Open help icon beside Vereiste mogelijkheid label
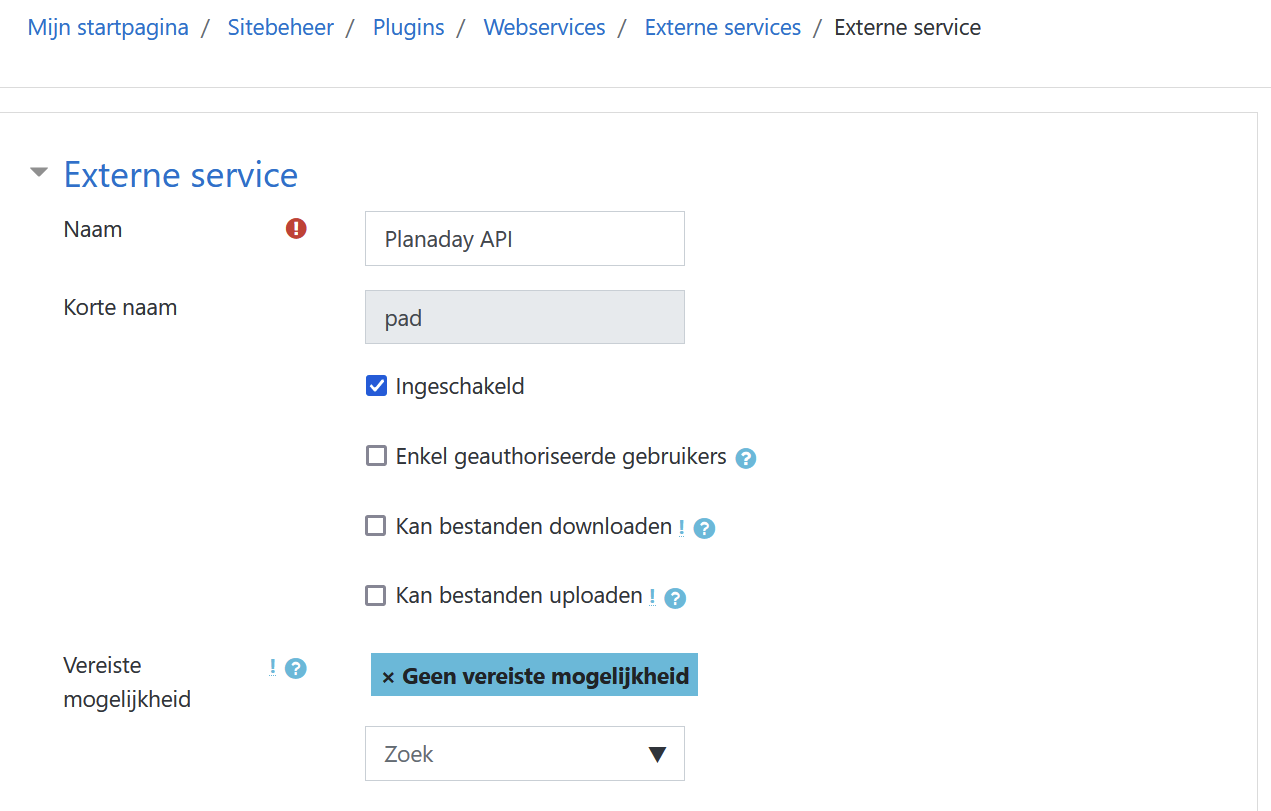 click(295, 668)
